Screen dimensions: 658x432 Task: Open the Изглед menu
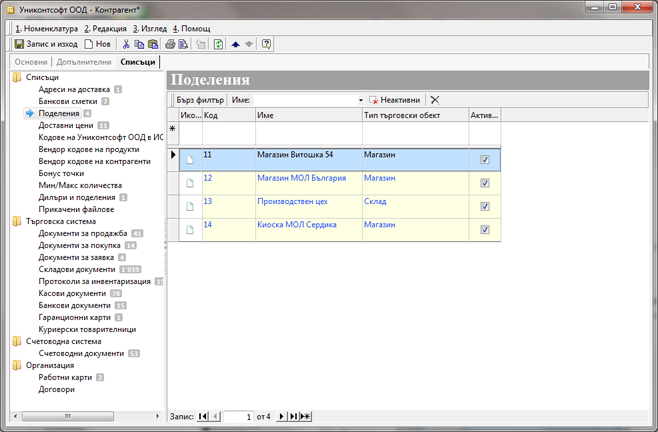click(x=150, y=29)
